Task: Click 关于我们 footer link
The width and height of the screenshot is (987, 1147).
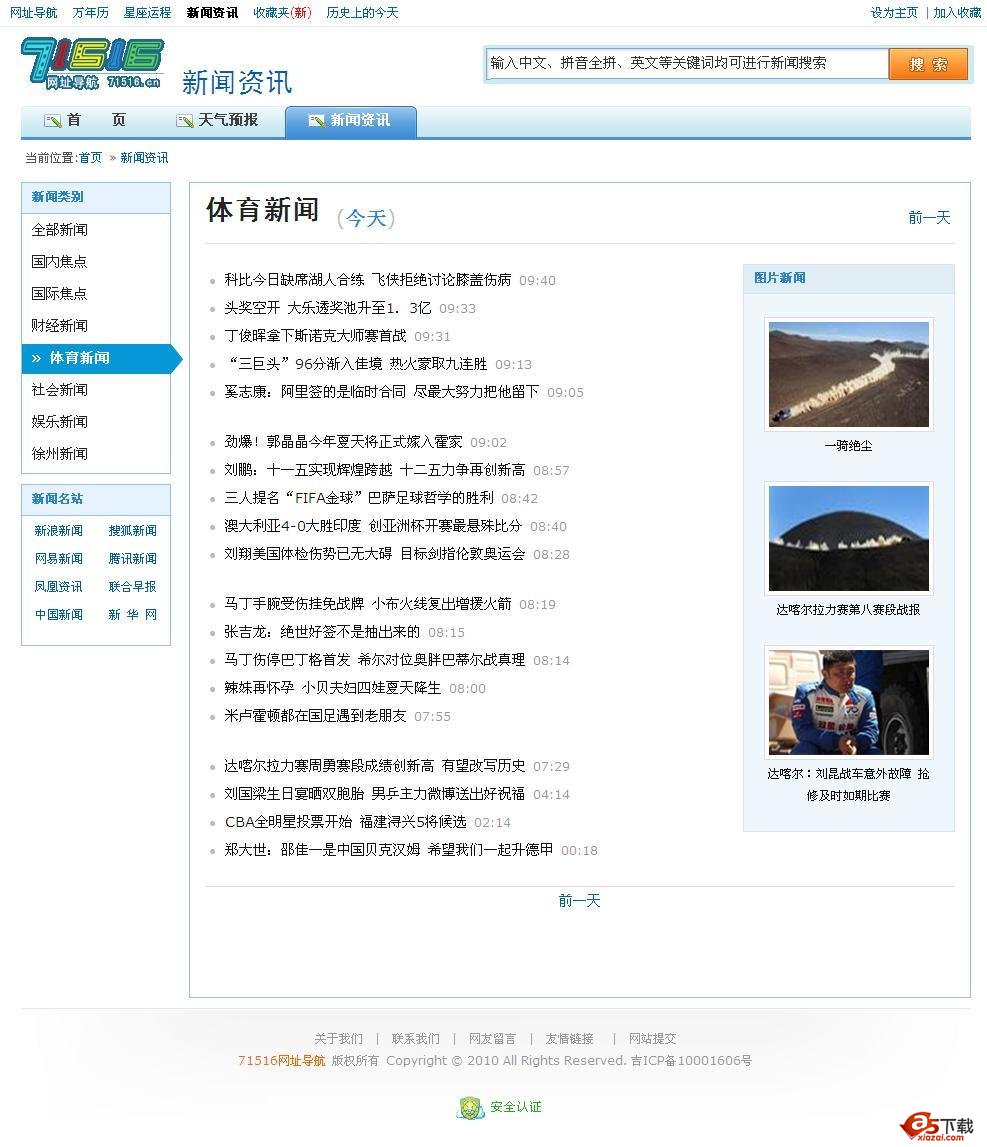Action: pos(338,1039)
